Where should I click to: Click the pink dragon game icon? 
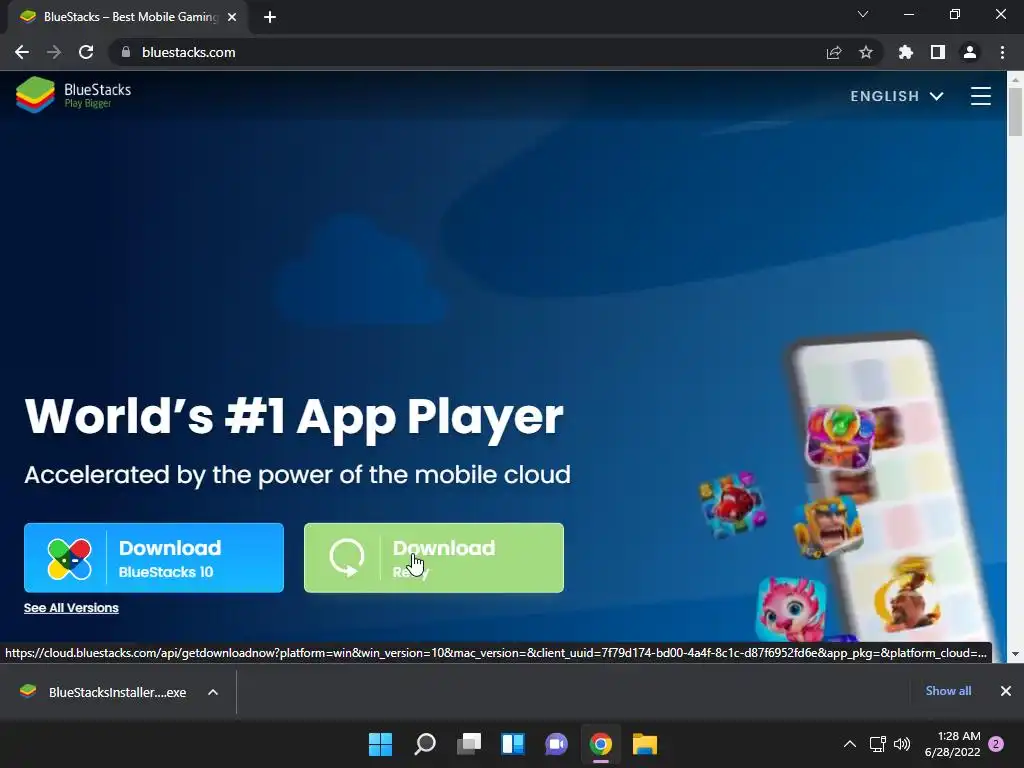tap(791, 610)
